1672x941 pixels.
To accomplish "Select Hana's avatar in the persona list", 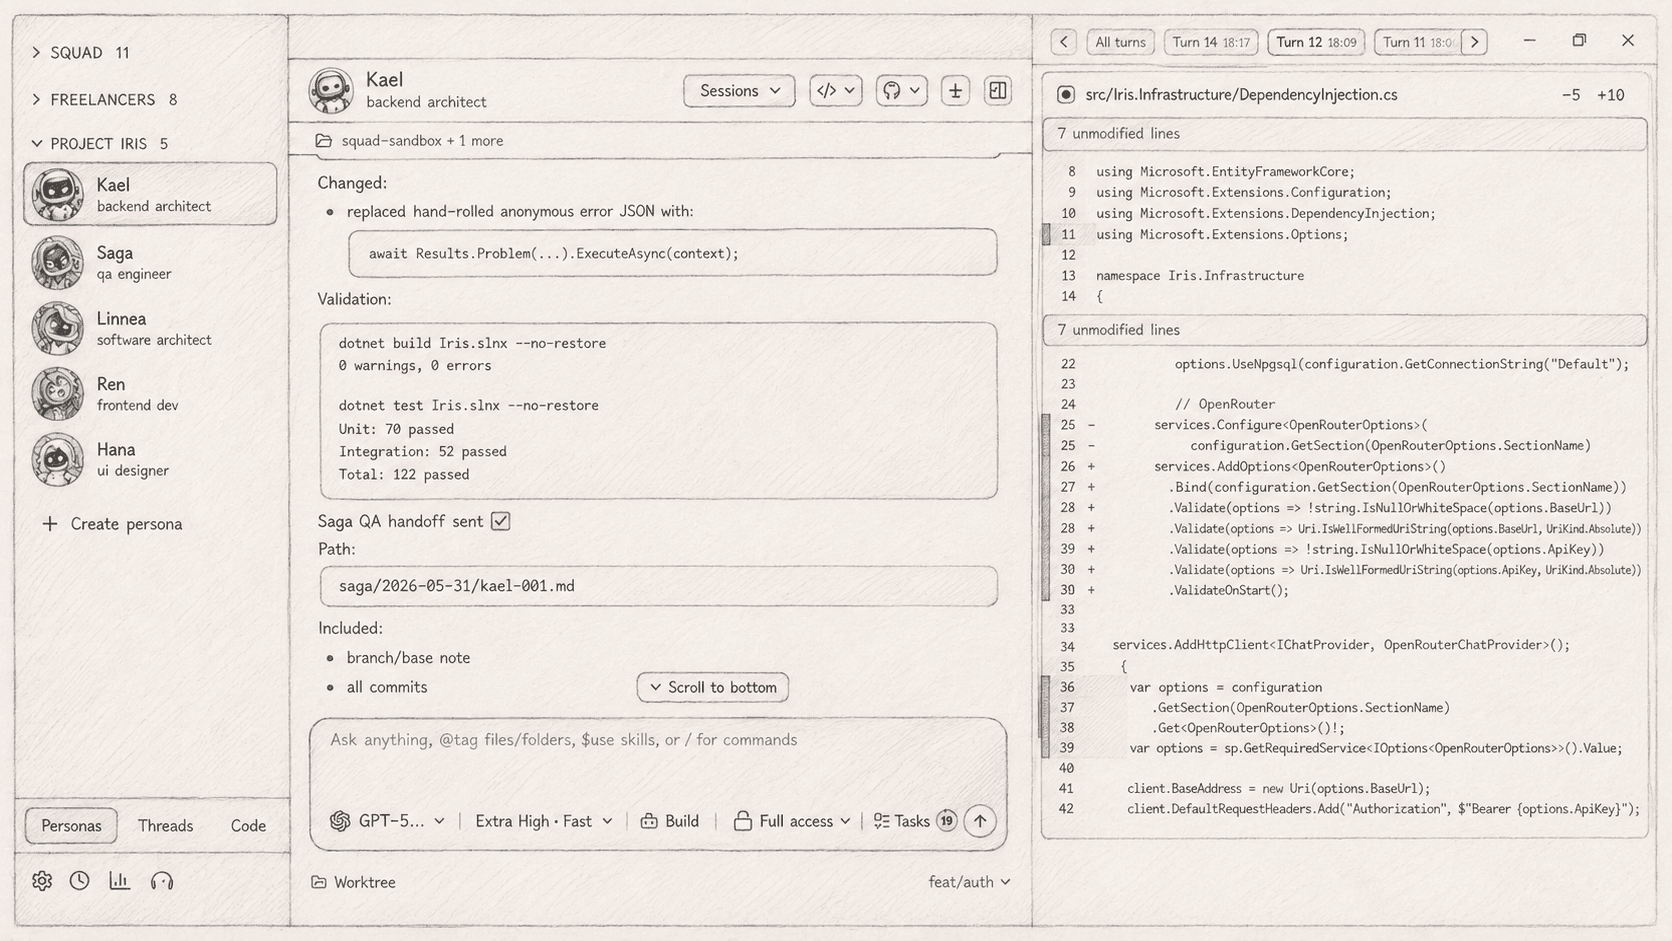I will 58,459.
